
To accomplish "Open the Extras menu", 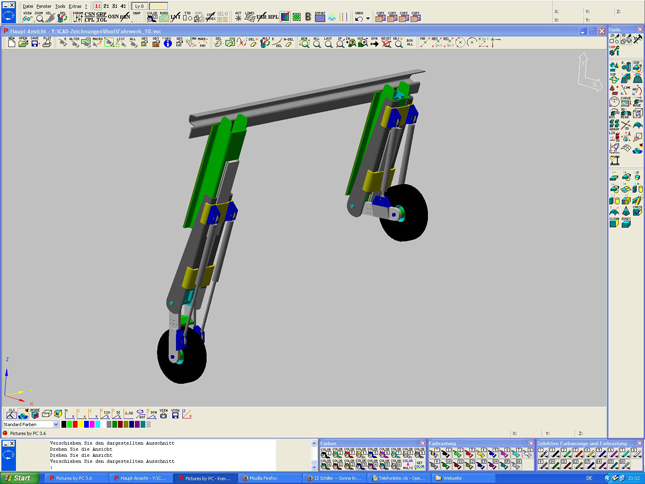I will pyautogui.click(x=75, y=6).
